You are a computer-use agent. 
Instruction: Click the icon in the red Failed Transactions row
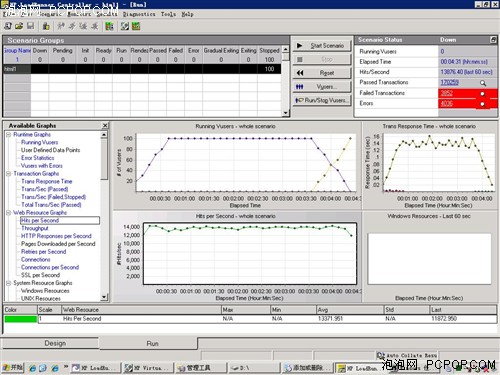482,94
